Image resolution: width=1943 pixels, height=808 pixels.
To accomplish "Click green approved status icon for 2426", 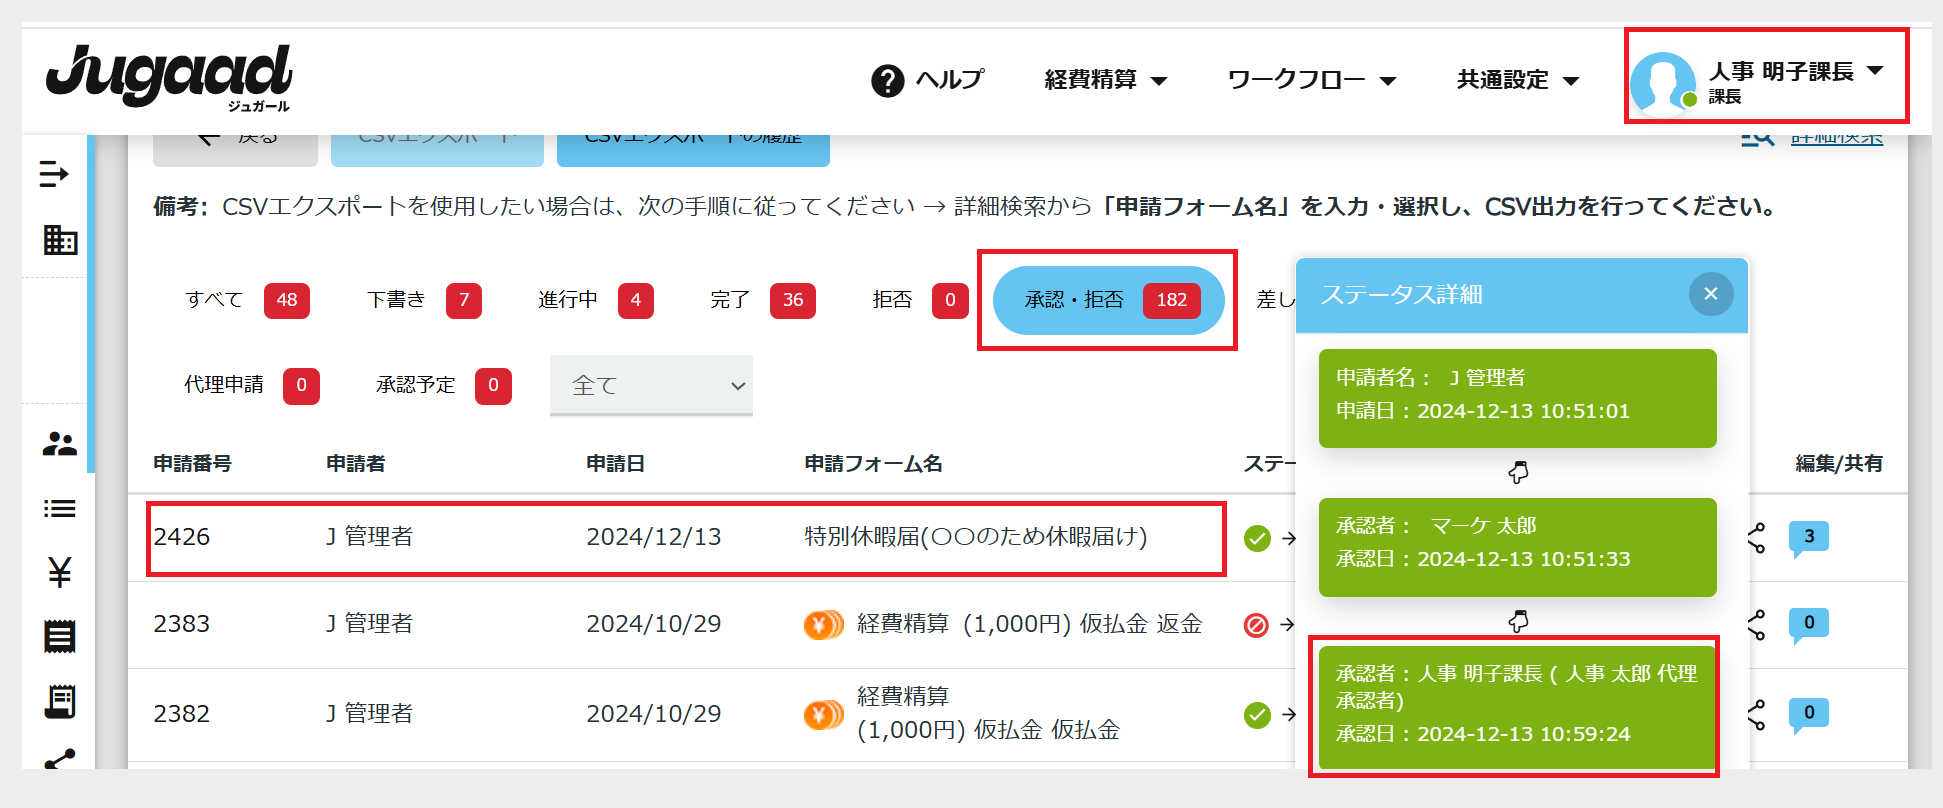I will point(1257,538).
